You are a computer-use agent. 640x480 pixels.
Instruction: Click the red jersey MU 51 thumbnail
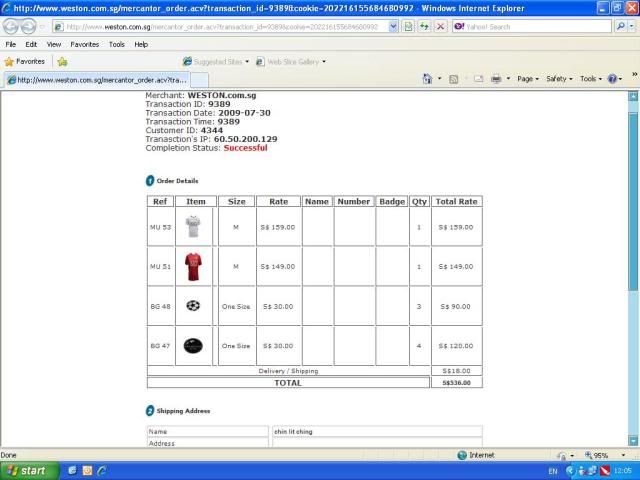tap(193, 267)
